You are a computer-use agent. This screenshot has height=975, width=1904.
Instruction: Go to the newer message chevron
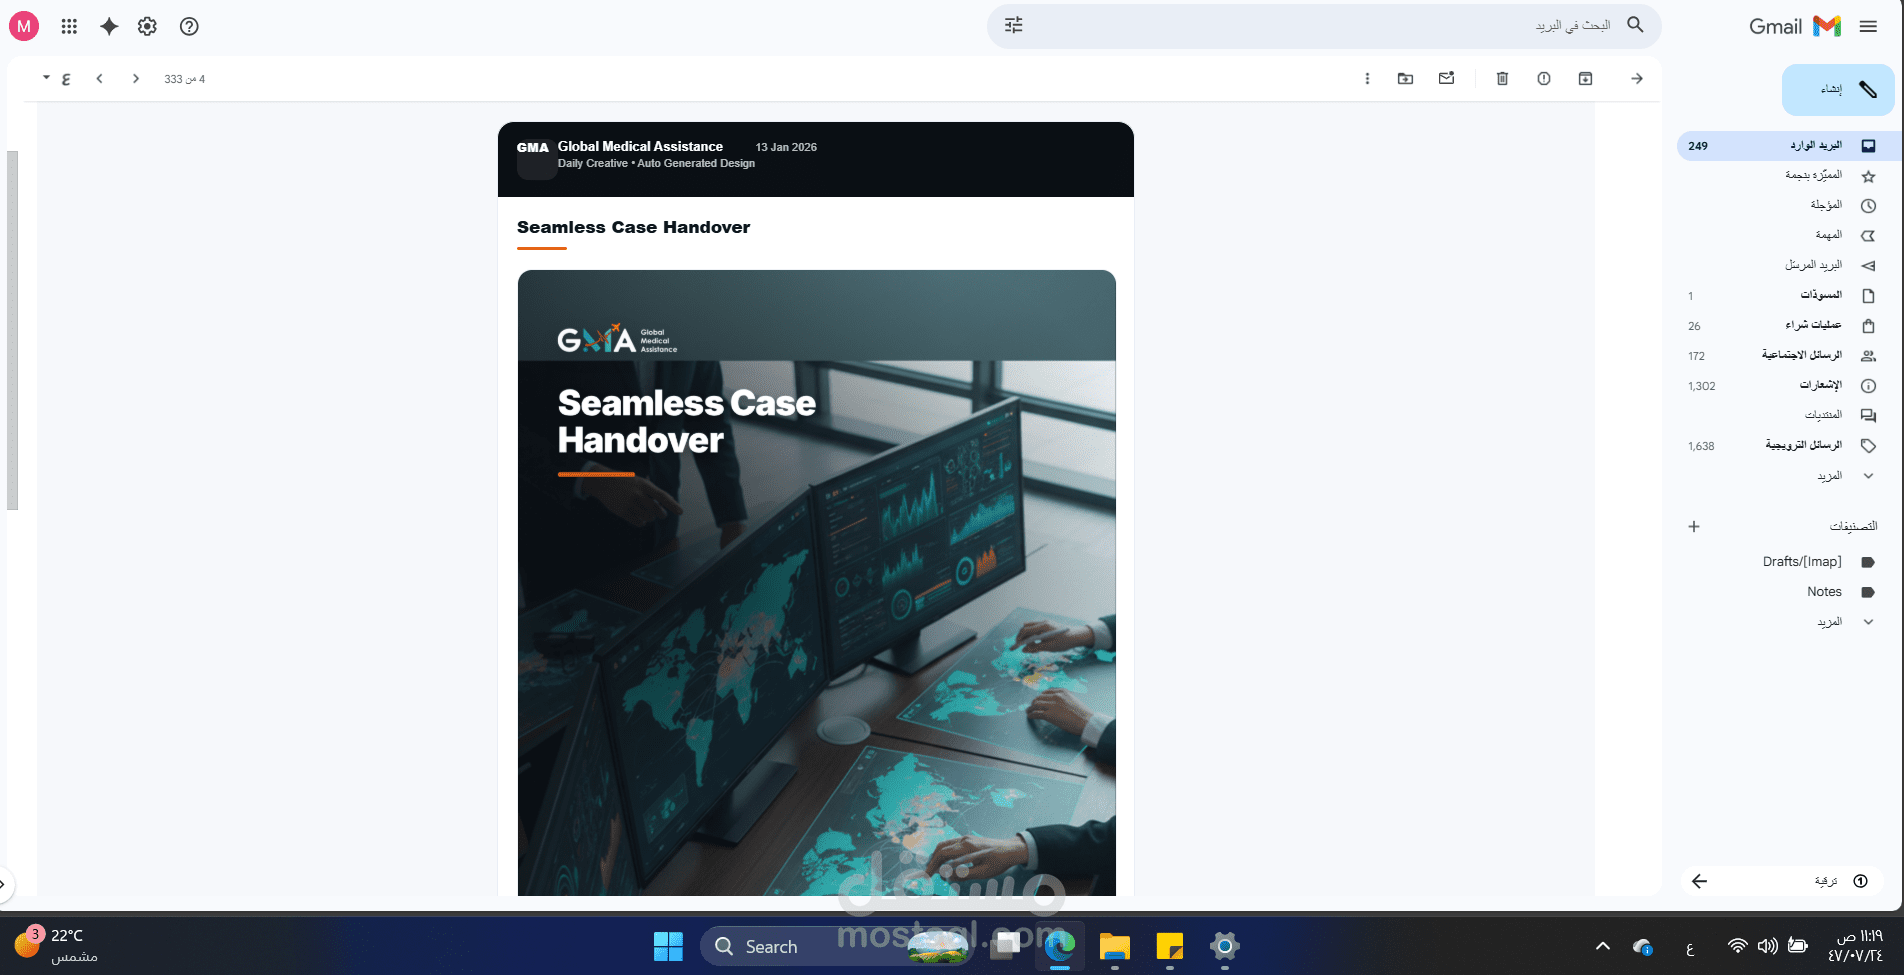pos(136,79)
